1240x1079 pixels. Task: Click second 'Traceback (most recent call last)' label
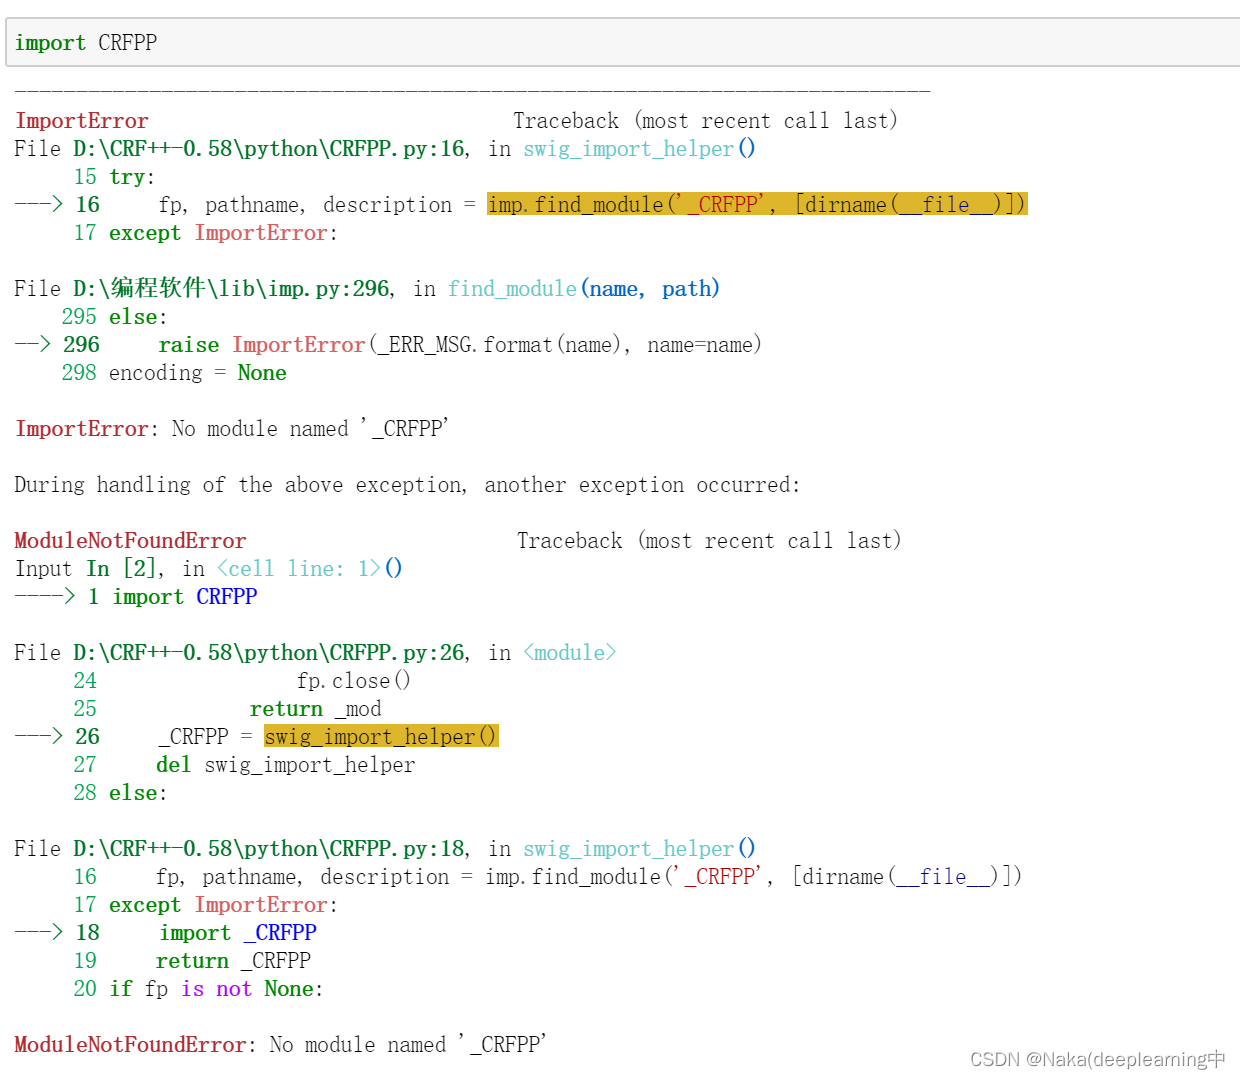pyautogui.click(x=709, y=541)
